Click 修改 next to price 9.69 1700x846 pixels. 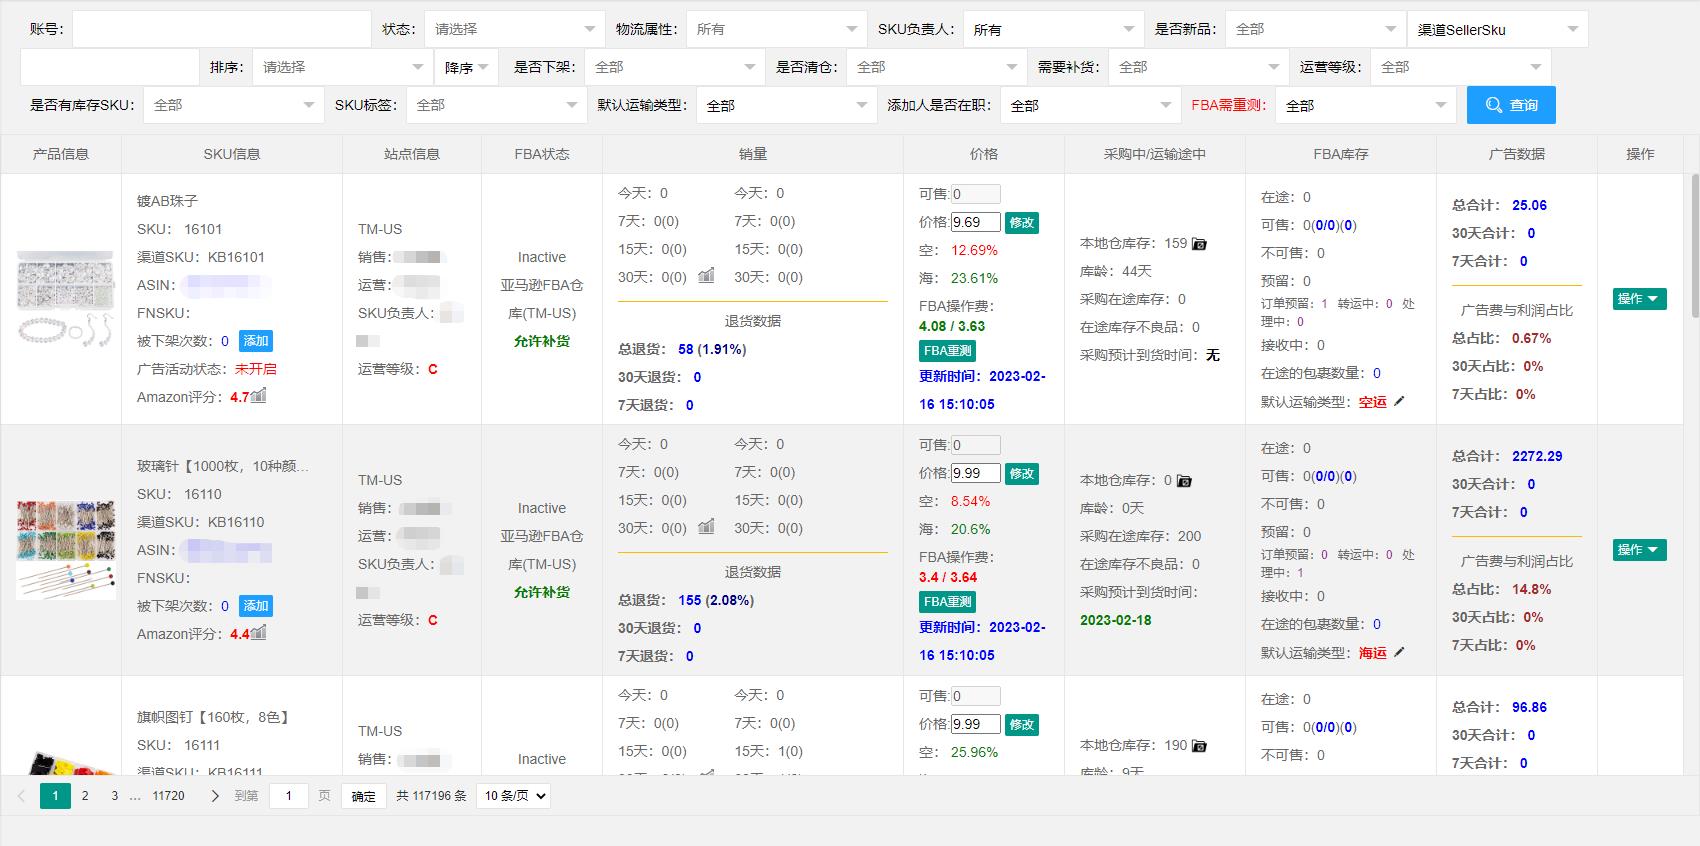[x=1022, y=222]
